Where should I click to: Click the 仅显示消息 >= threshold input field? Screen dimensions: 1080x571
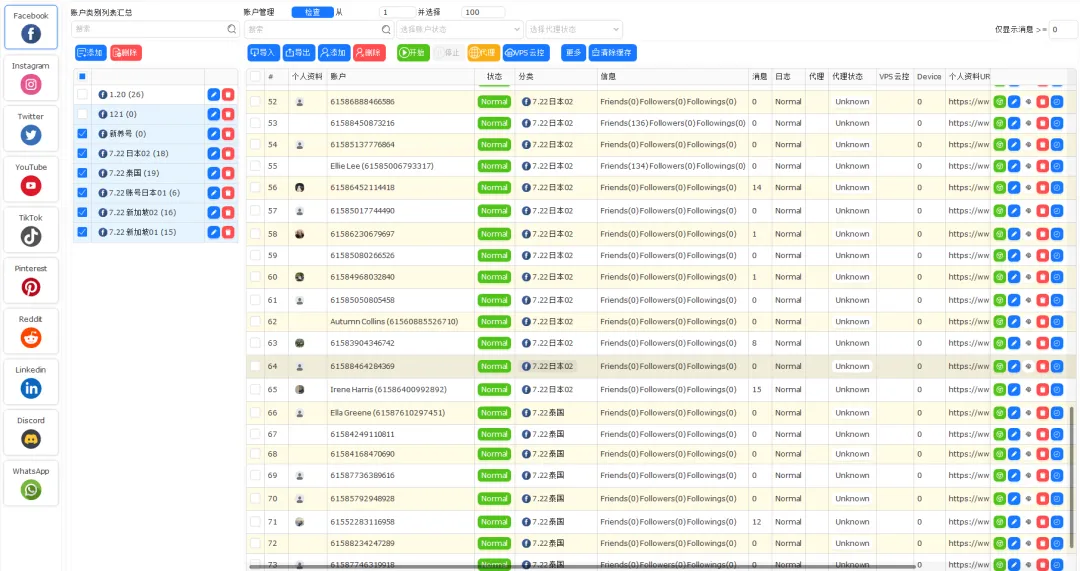1062,30
